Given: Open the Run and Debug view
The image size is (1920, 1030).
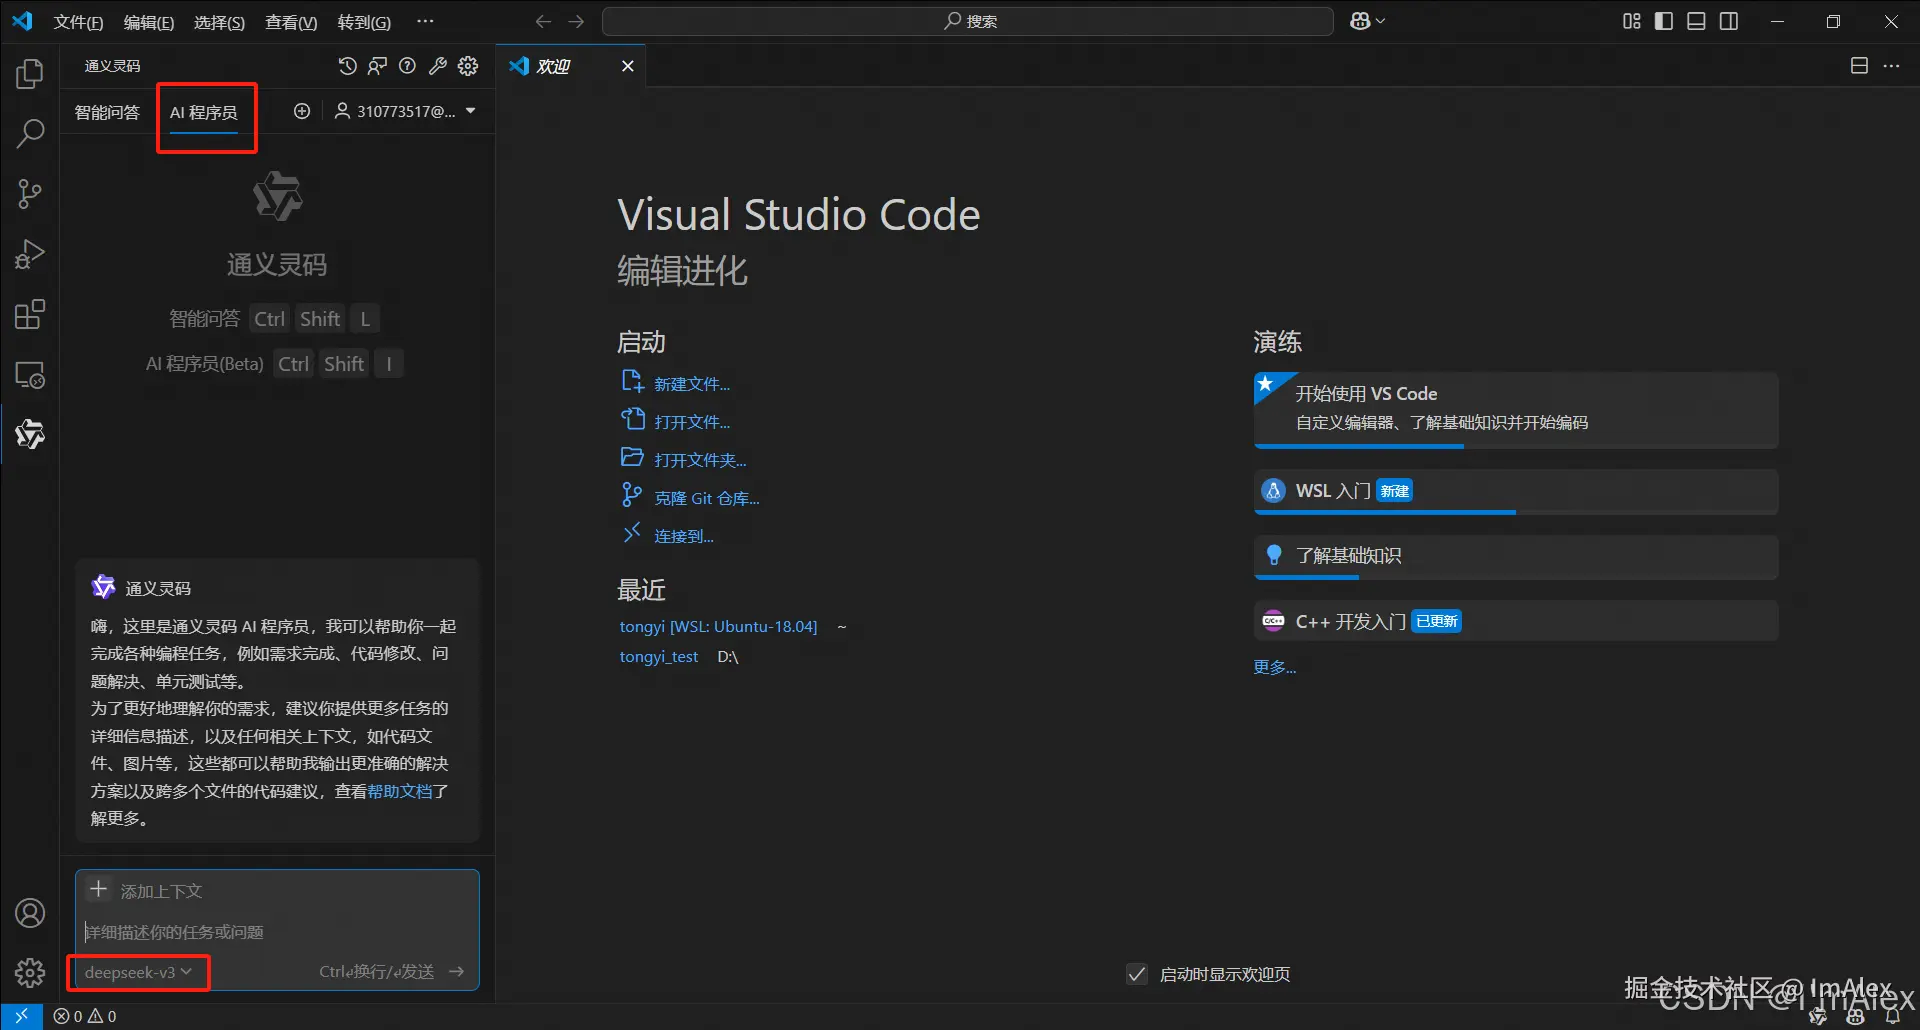Looking at the screenshot, I should [x=30, y=254].
